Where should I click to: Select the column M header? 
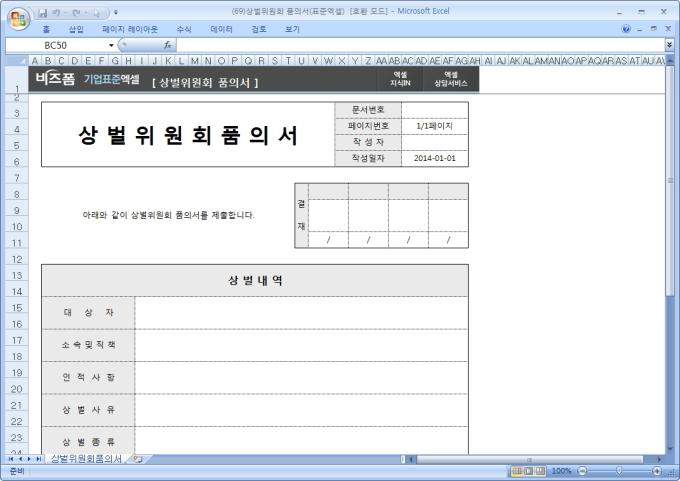[195, 61]
